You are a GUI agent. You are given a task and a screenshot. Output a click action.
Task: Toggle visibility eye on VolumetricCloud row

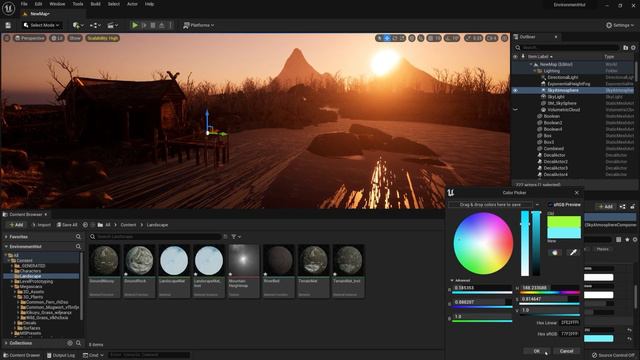pyautogui.click(x=516, y=110)
